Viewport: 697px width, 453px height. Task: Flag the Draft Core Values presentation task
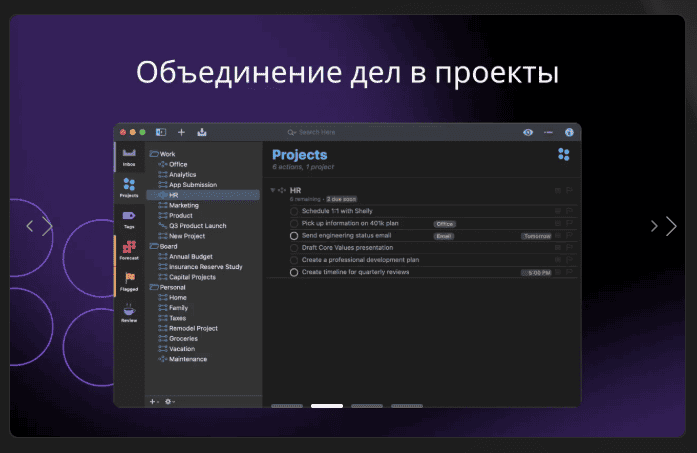coord(569,248)
